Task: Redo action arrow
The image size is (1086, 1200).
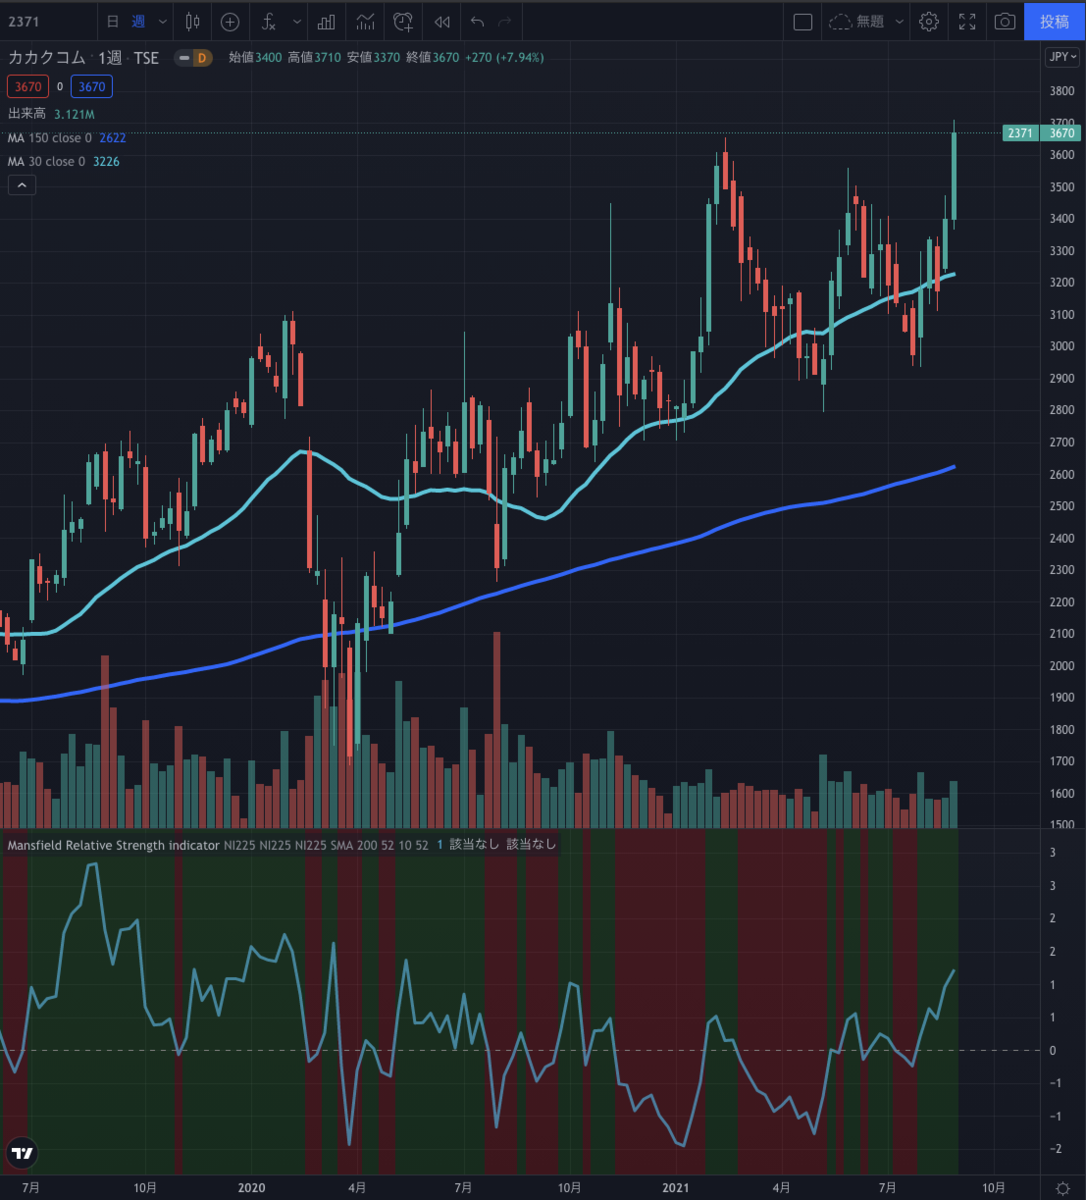Action: coord(505,21)
